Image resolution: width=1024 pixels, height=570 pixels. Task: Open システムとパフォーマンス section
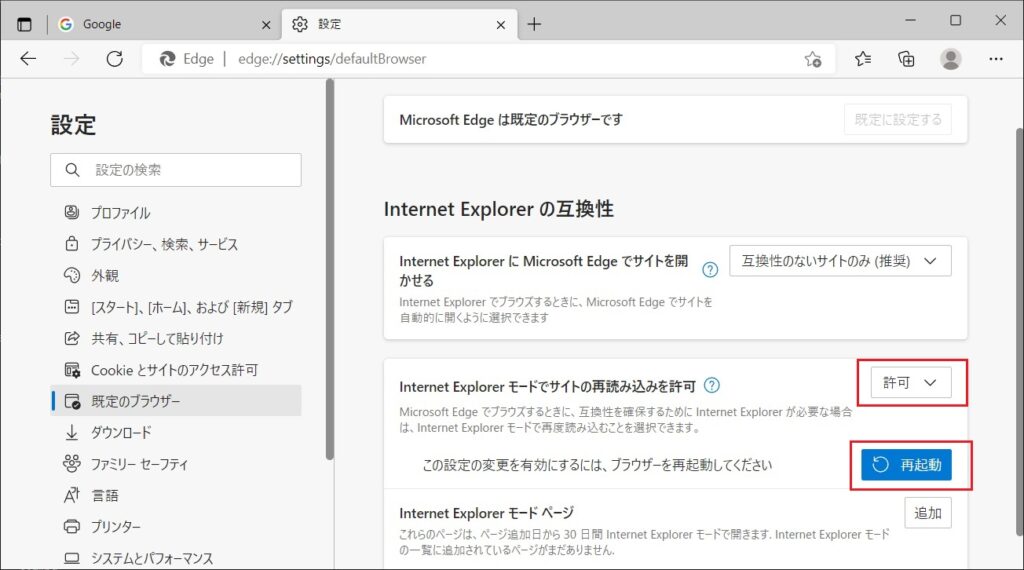tap(176, 558)
